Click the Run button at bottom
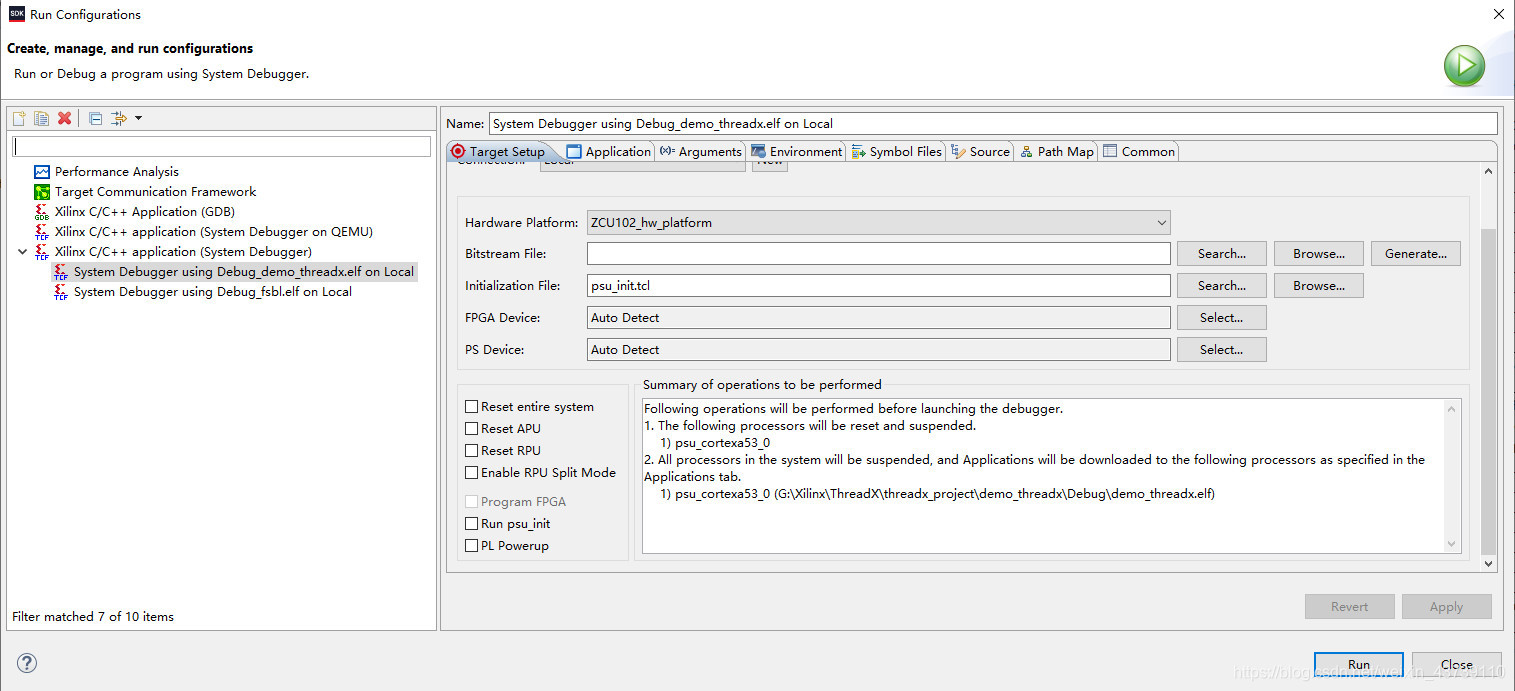Viewport: 1515px width, 691px height. pos(1359,665)
